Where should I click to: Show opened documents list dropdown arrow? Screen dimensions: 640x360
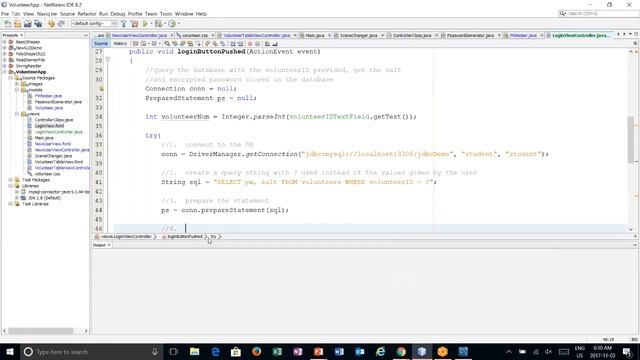pos(630,35)
